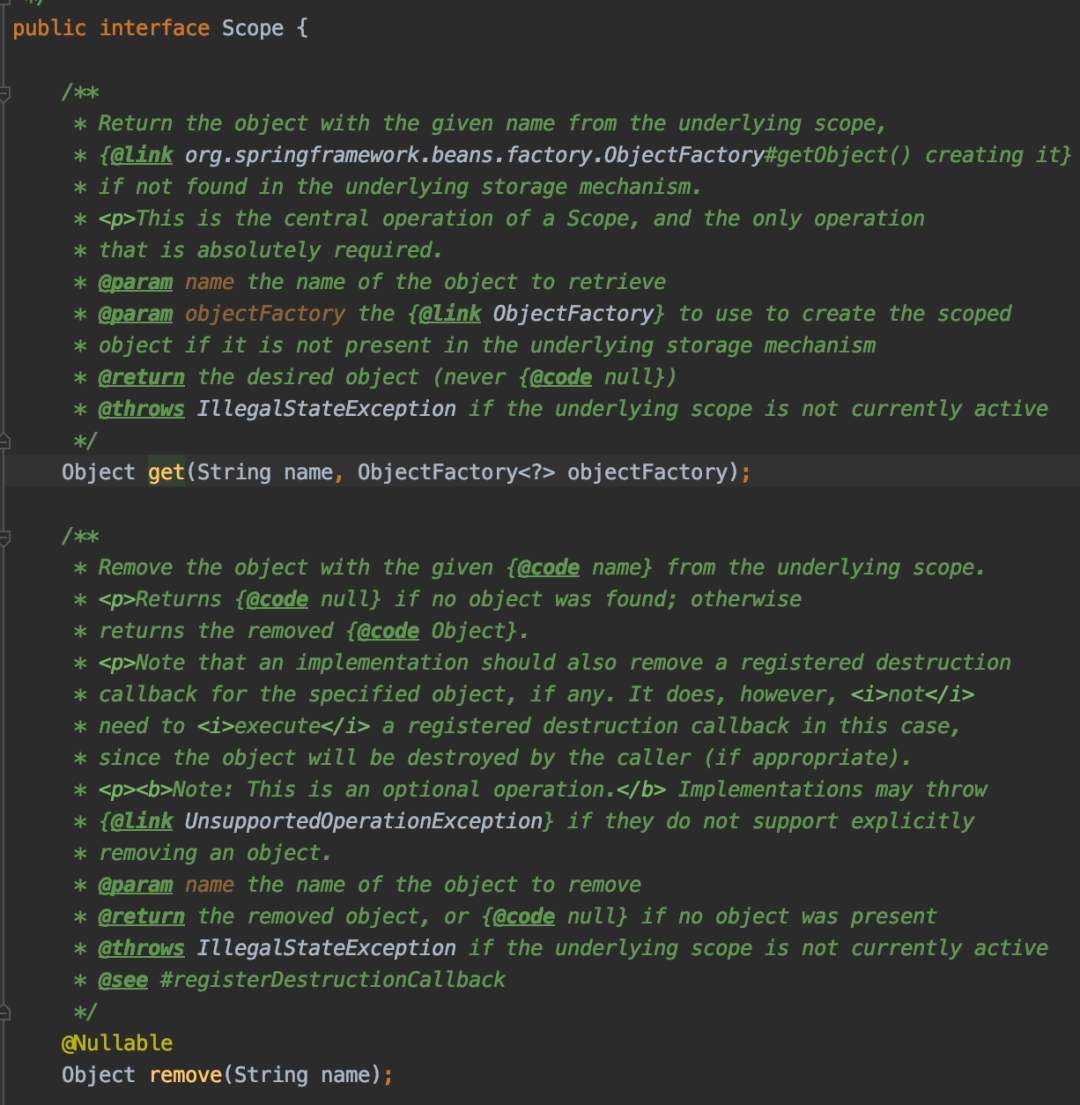Select the @Nullable annotation

117,1043
